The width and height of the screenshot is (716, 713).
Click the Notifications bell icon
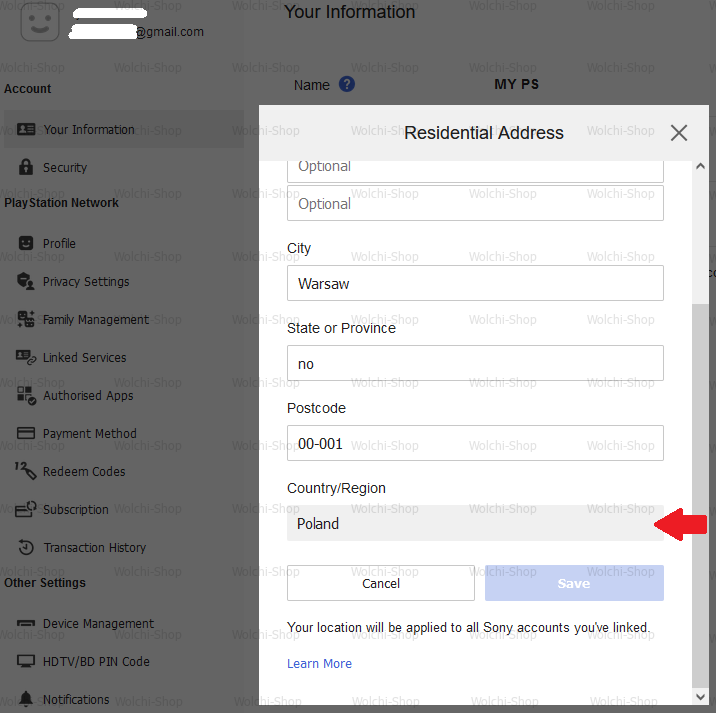(x=26, y=700)
